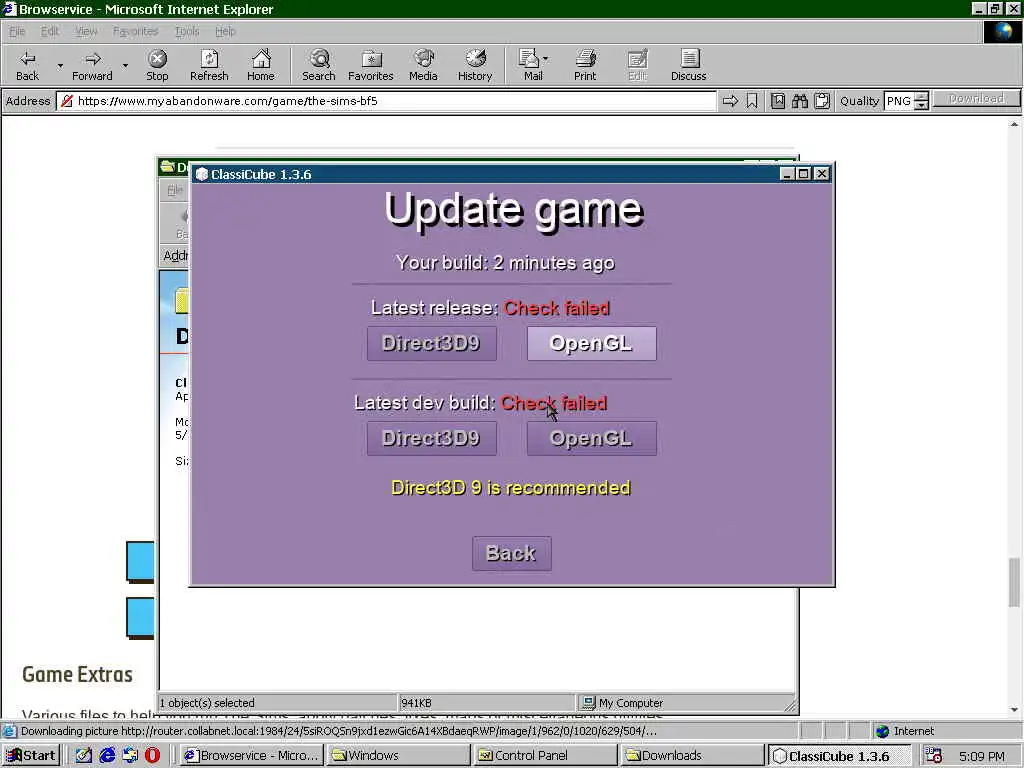
Task: Open the Discuss toolbar button
Action: (x=688, y=65)
